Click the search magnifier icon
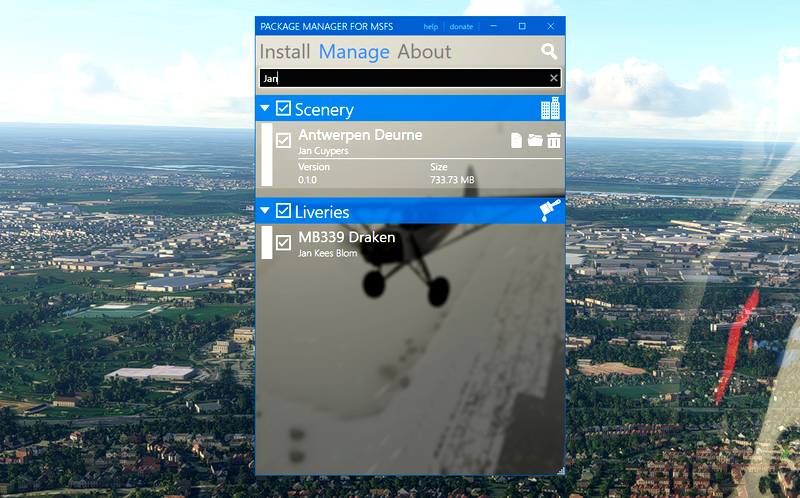 [549, 52]
